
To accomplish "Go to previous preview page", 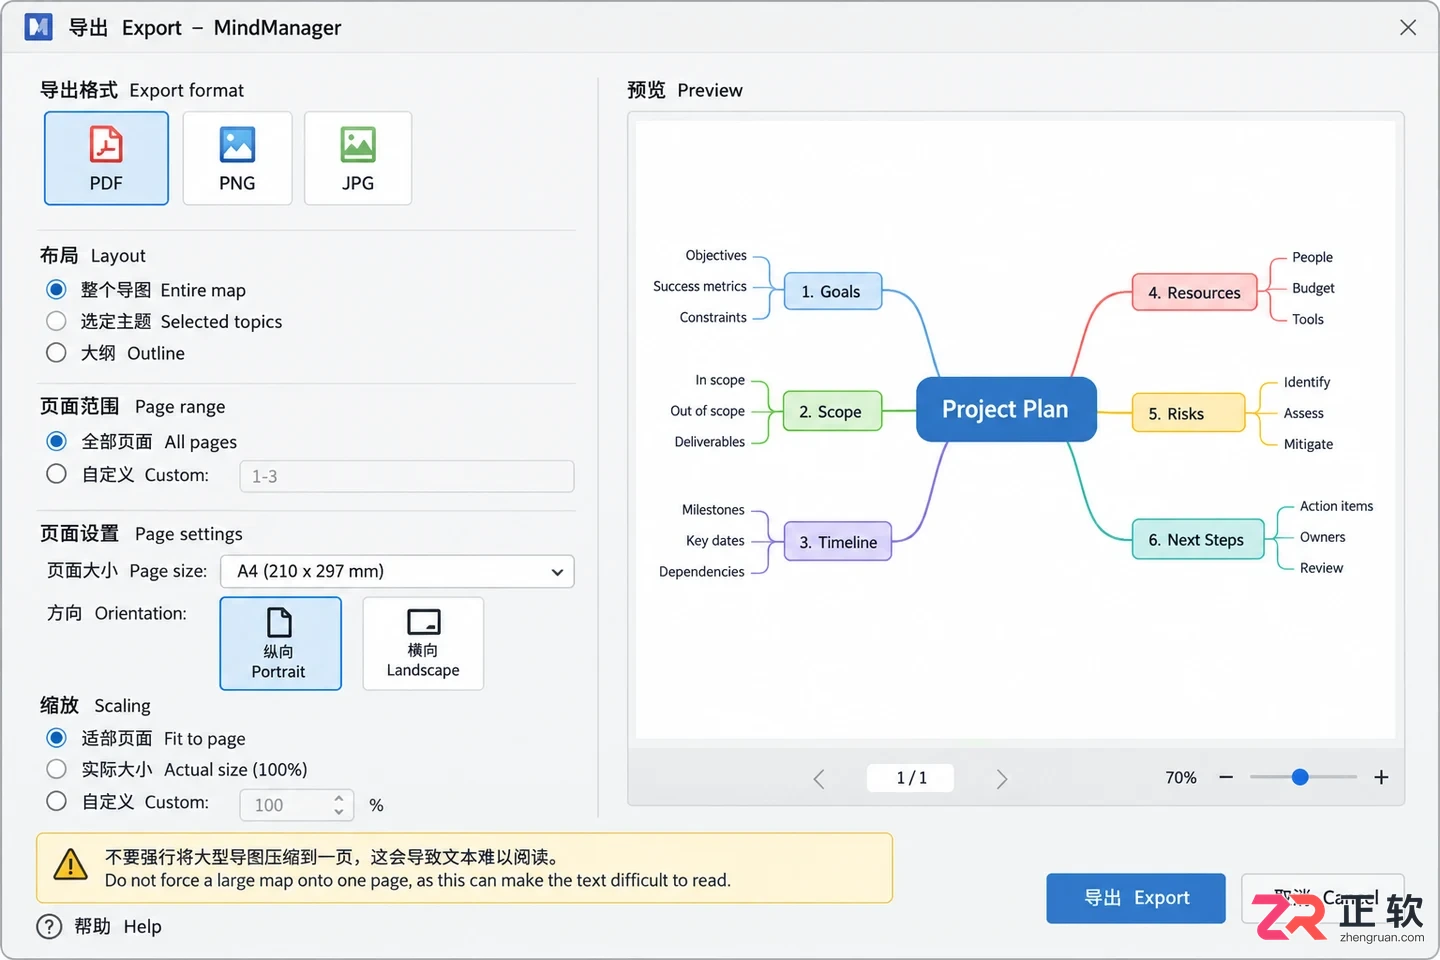I will tap(819, 779).
